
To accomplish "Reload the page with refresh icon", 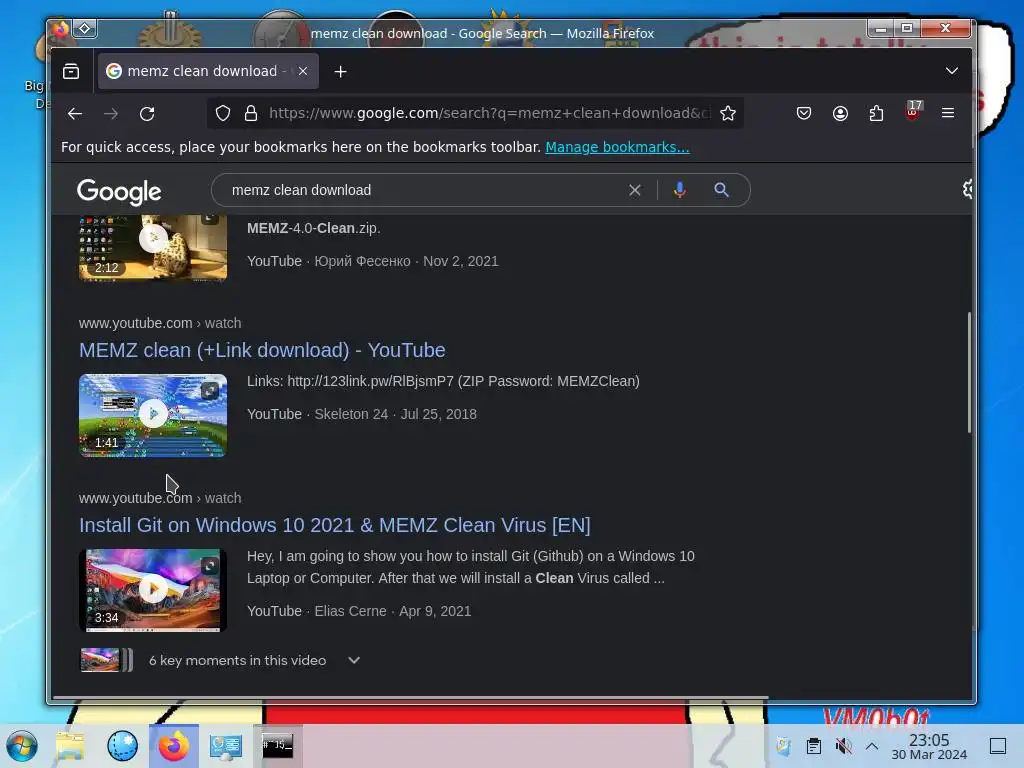I will (x=147, y=114).
